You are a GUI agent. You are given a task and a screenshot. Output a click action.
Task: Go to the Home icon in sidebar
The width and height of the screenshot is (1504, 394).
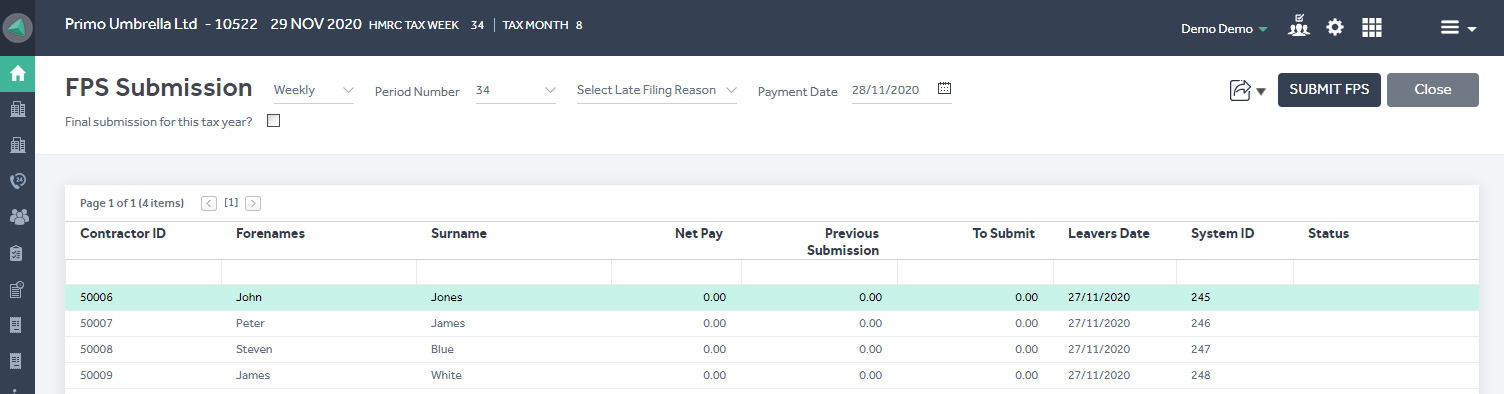coord(17,73)
